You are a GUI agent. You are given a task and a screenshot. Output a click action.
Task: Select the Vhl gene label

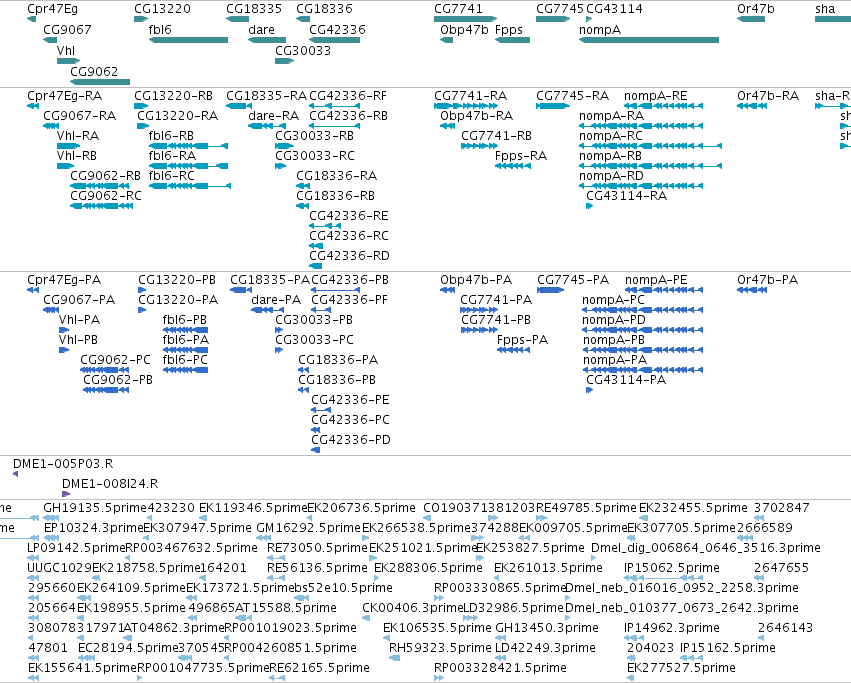[x=66, y=50]
